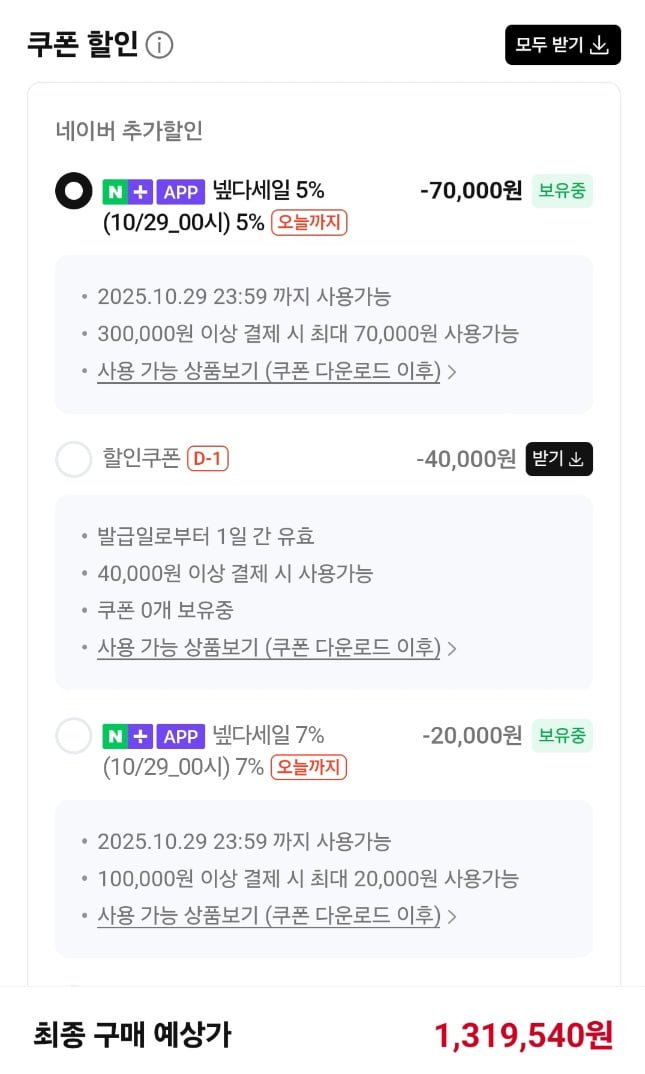
Task: Click the APP badge on 5% coupon
Action: (181, 191)
